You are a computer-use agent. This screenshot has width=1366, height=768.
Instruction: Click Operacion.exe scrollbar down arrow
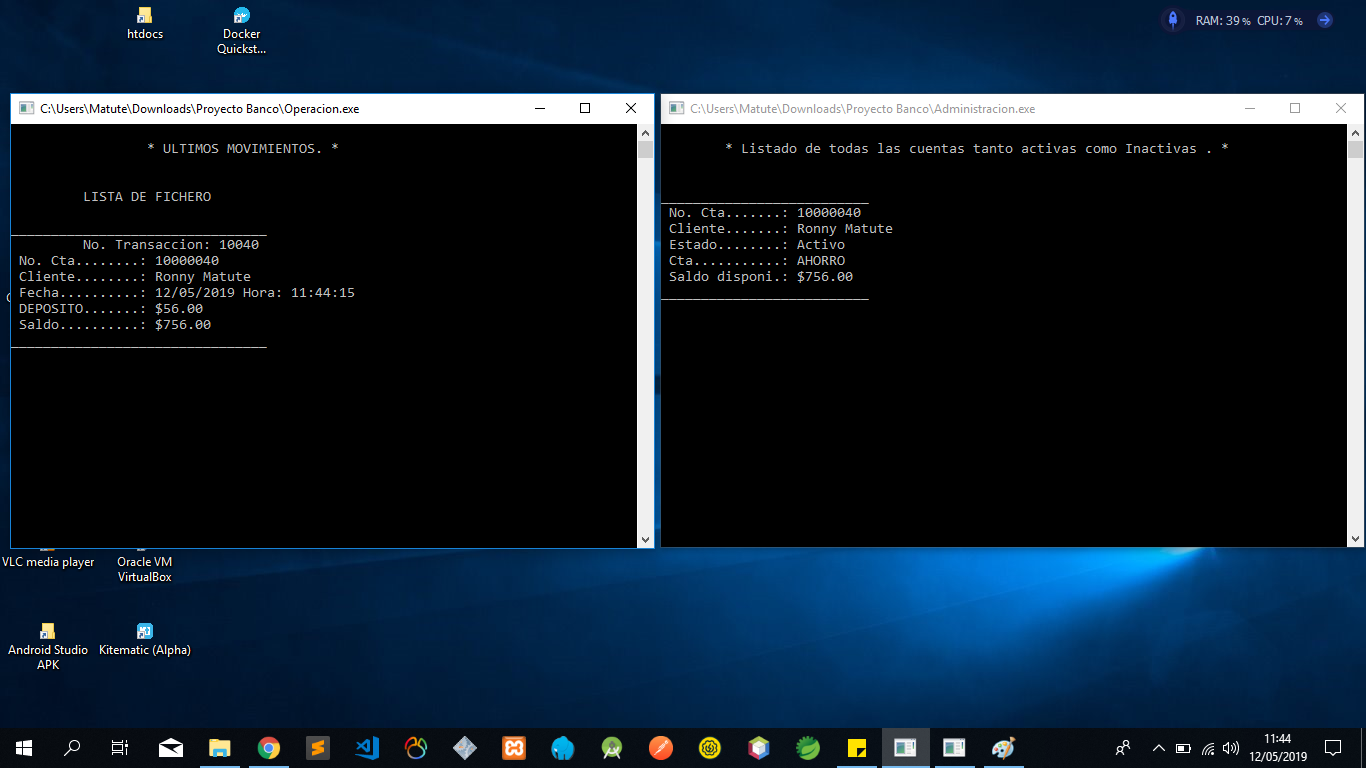(x=646, y=540)
